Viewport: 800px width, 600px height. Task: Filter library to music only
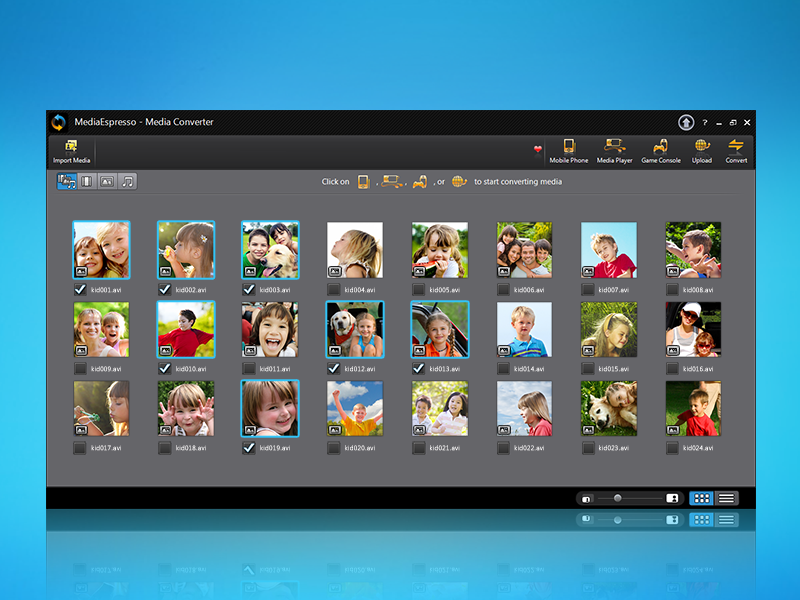127,181
